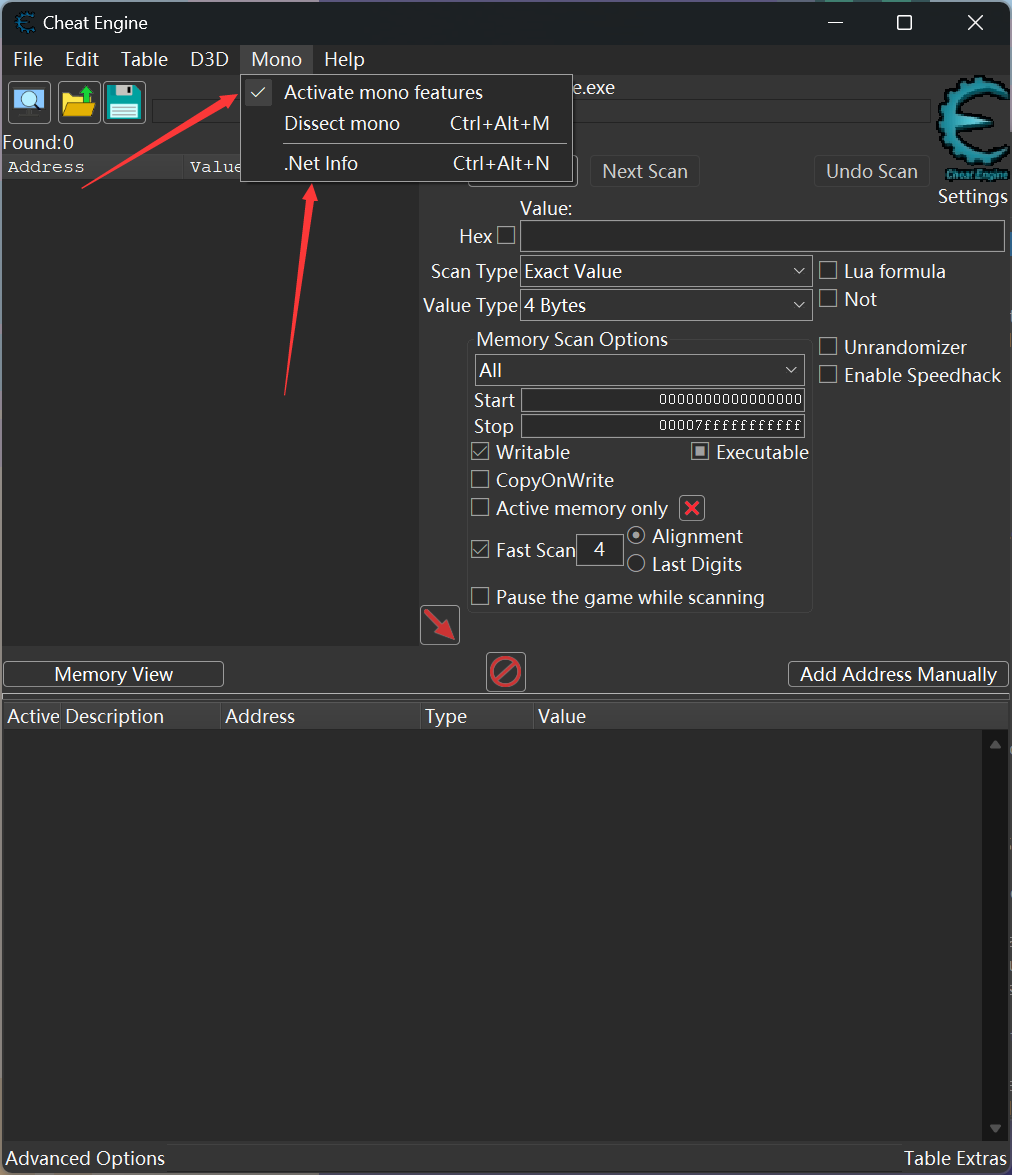Screen dimensions: 1012x1175
Task: Select .Net Info menu entry
Action: coord(406,163)
